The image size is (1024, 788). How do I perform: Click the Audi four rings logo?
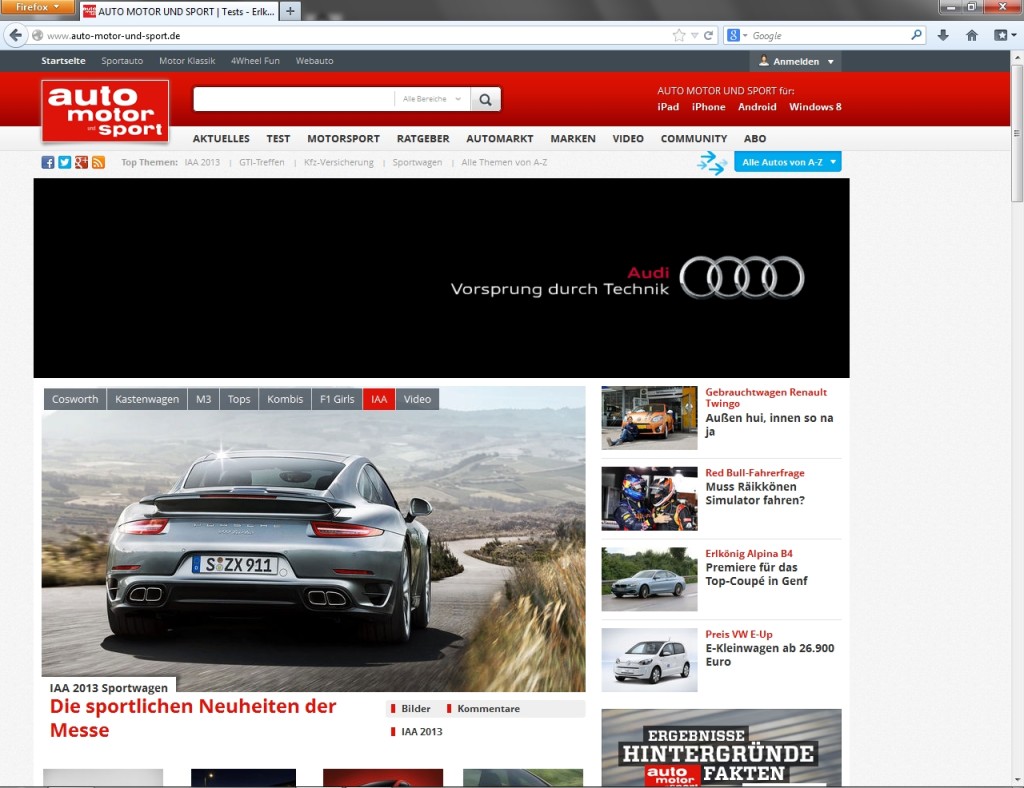[x=742, y=277]
